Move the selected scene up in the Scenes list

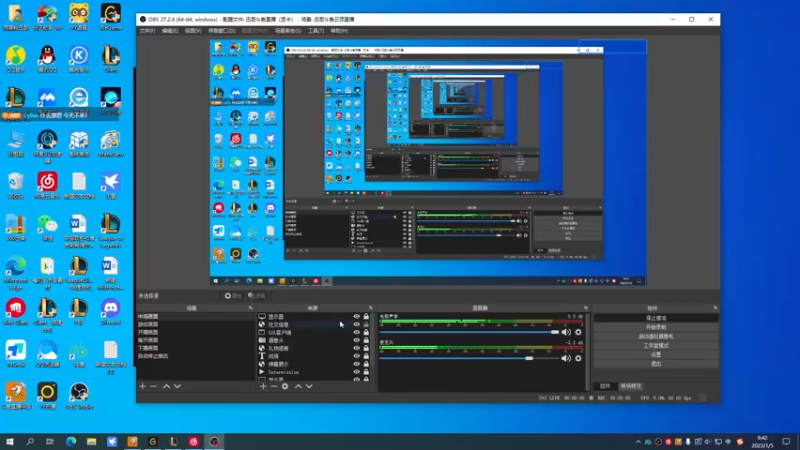166,386
